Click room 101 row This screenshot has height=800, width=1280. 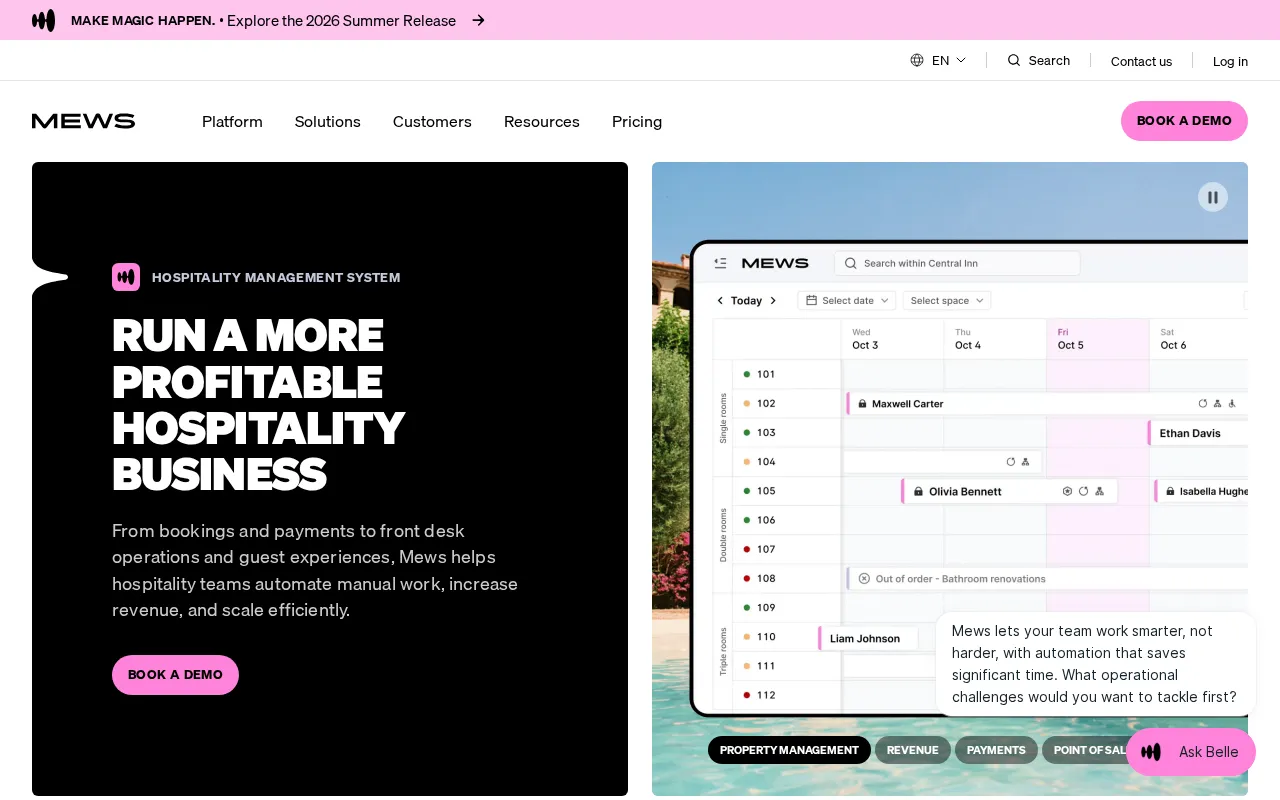click(787, 374)
